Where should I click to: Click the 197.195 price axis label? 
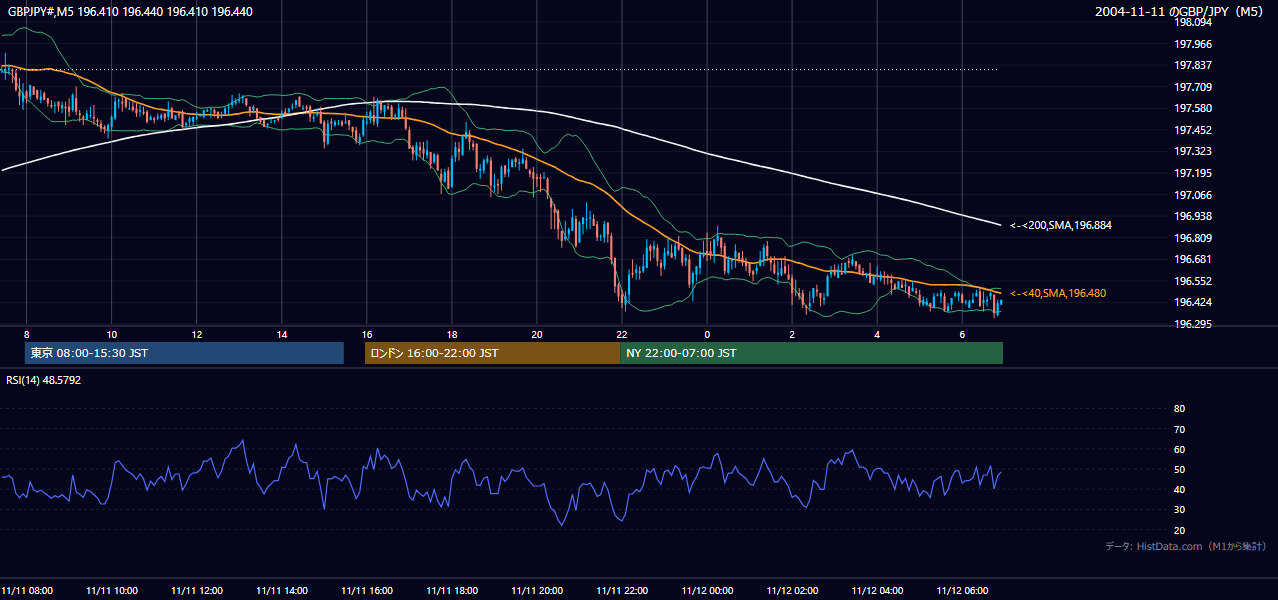pos(1193,173)
